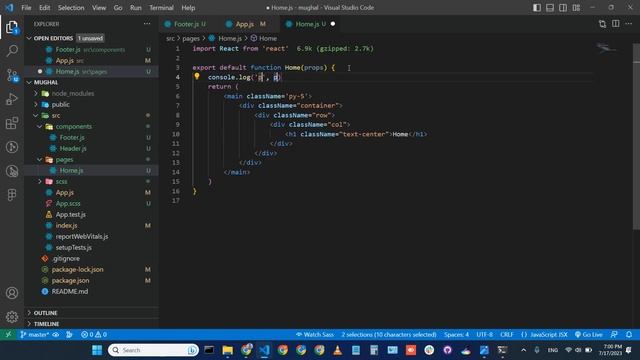The image size is (640, 360).
Task: Click the taskbar Search box
Action: point(153,350)
